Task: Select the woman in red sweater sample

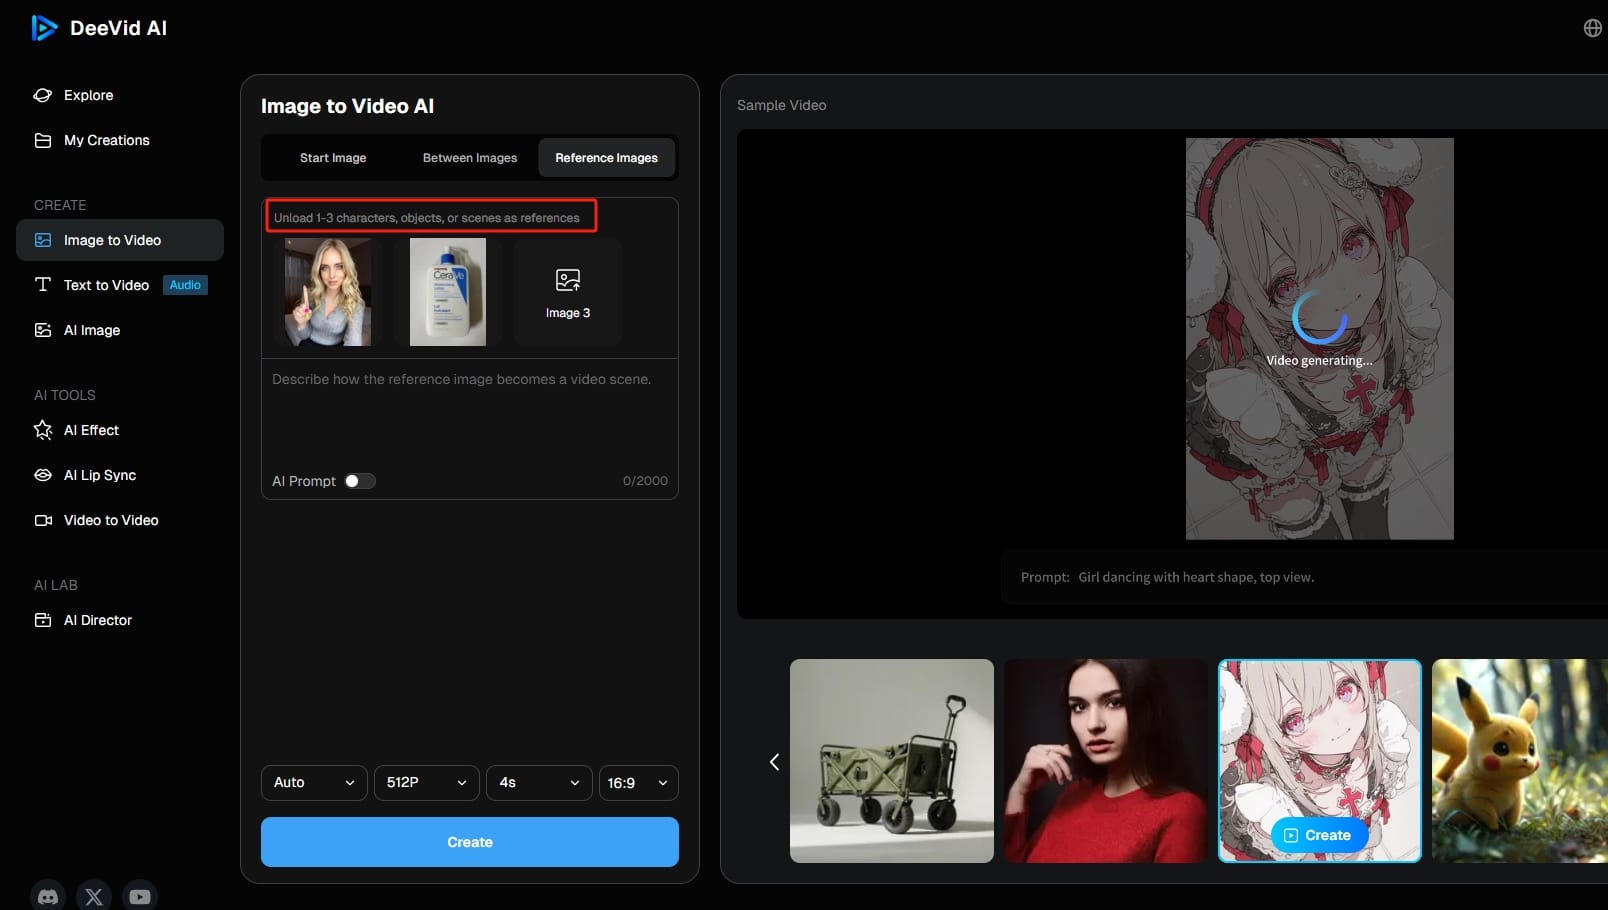Action: [x=1106, y=761]
